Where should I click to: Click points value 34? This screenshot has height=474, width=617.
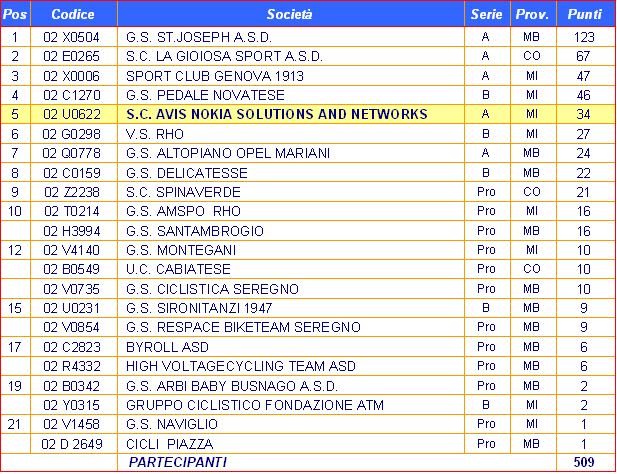pyautogui.click(x=584, y=114)
